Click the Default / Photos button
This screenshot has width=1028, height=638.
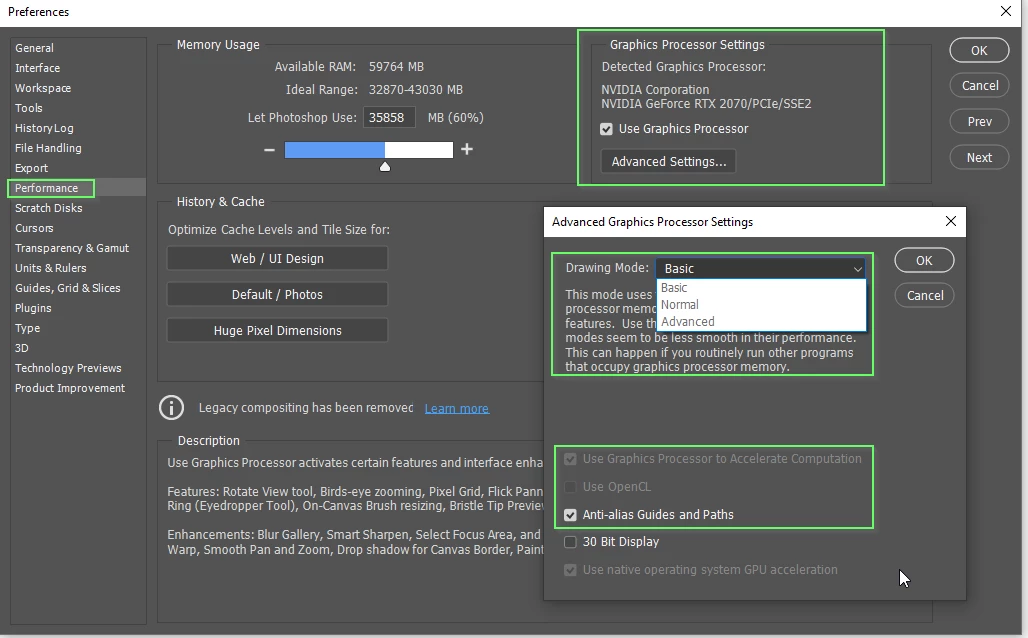(277, 295)
